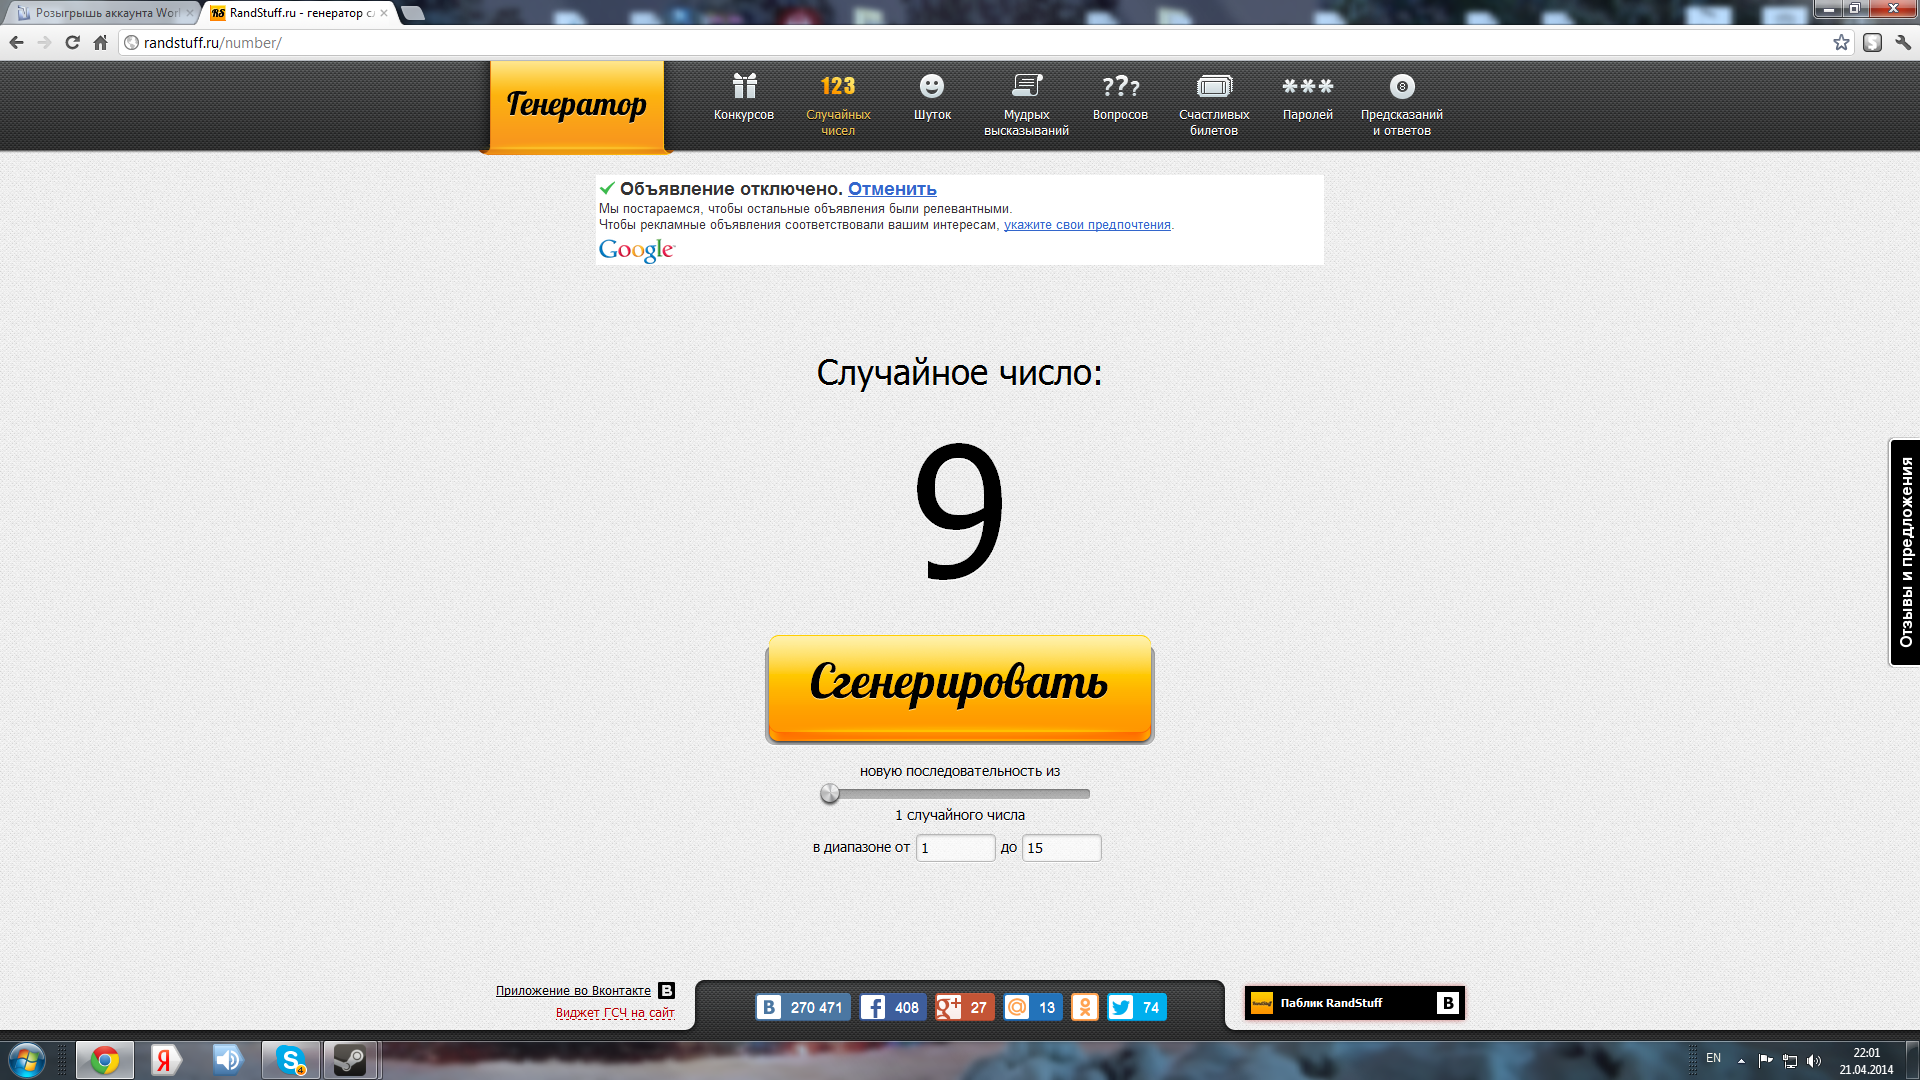
Task: Share via VKontakte button 270 471
Action: 803,1007
